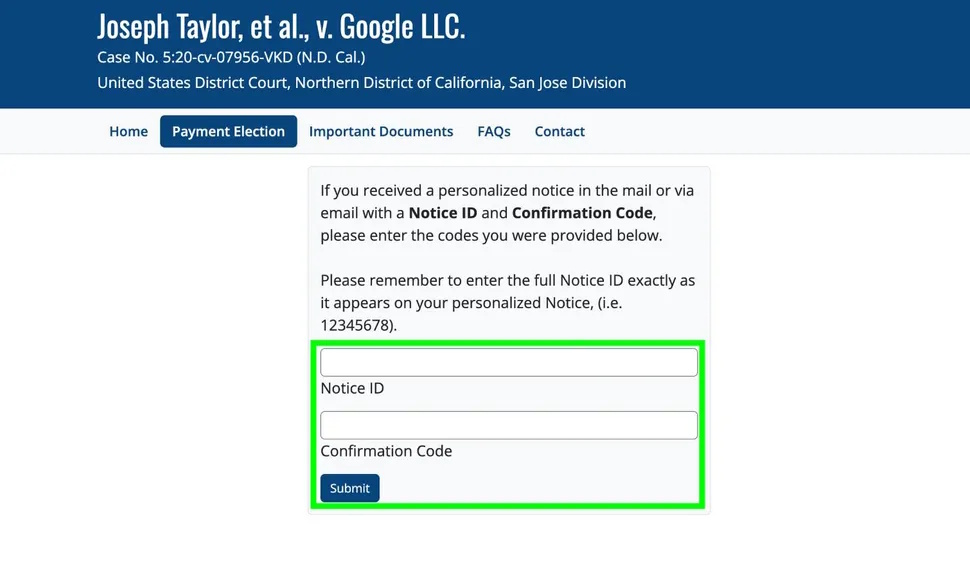
Task: View the FAQs section
Action: 494,131
